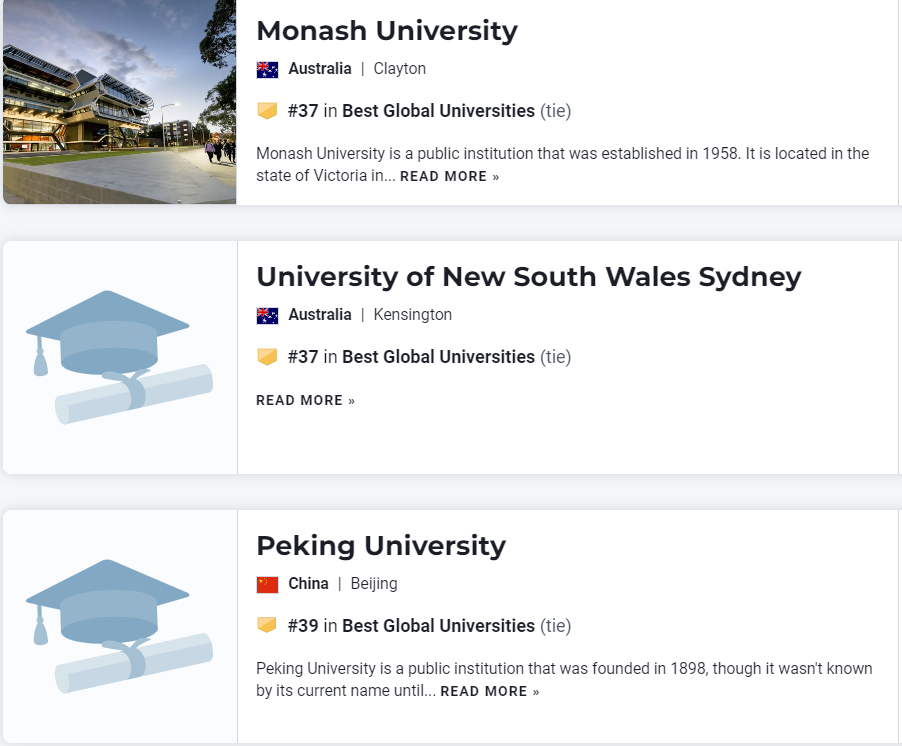Click the Australia flag beside Monash University
Viewport: 902px width, 746px height.
(267, 69)
